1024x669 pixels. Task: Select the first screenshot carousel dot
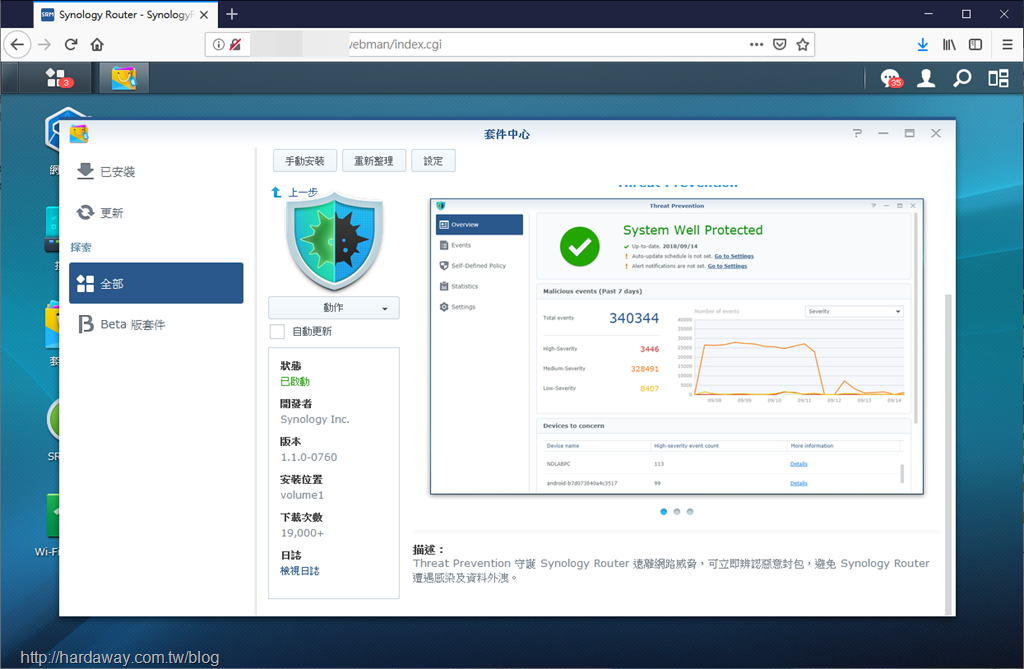click(664, 512)
